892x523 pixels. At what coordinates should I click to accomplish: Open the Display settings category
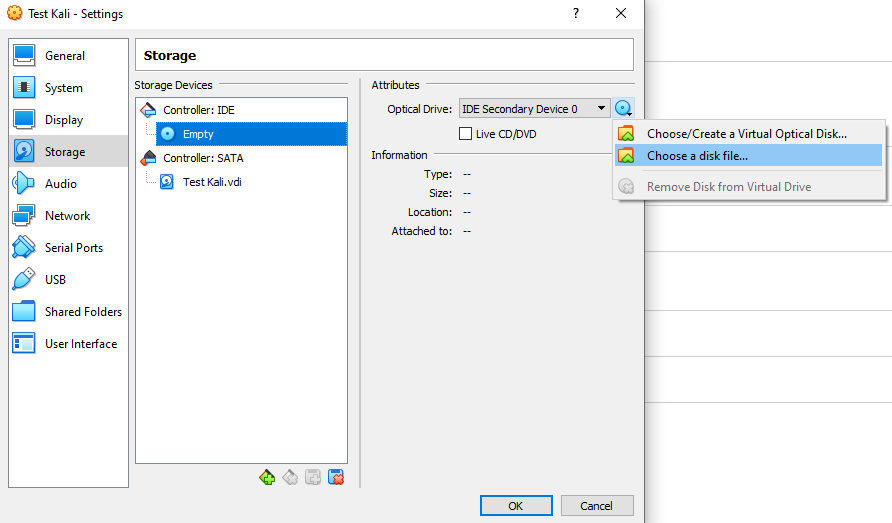(64, 120)
